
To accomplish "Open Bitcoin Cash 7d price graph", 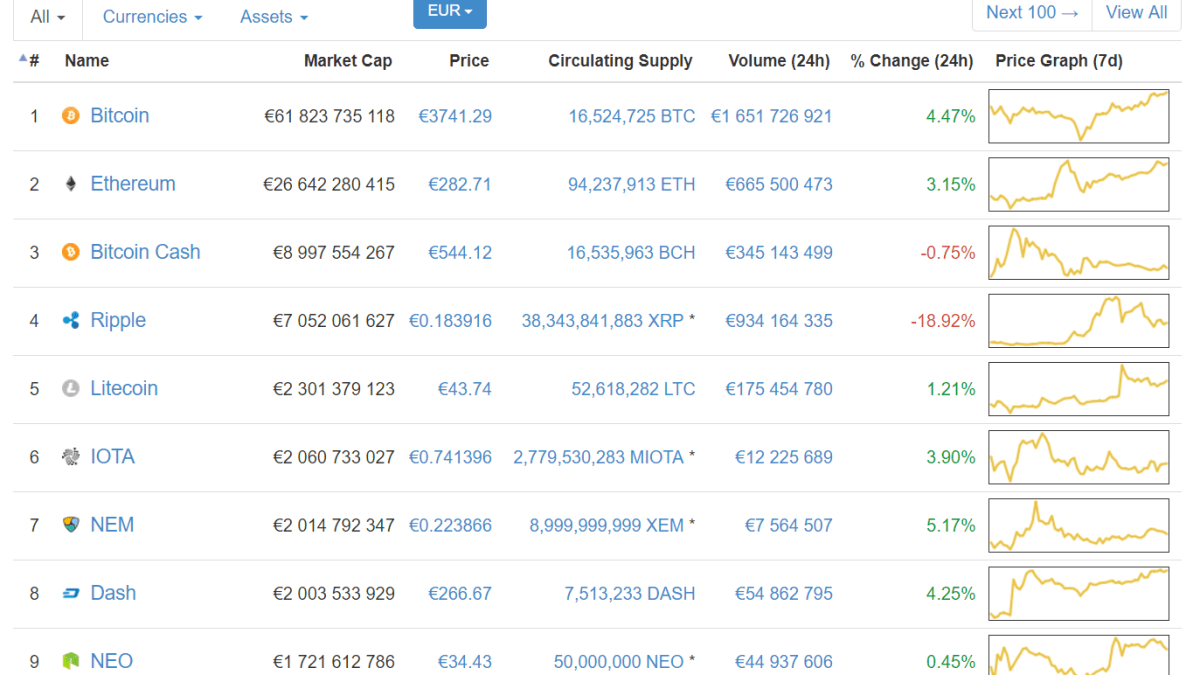I will pos(1079,252).
